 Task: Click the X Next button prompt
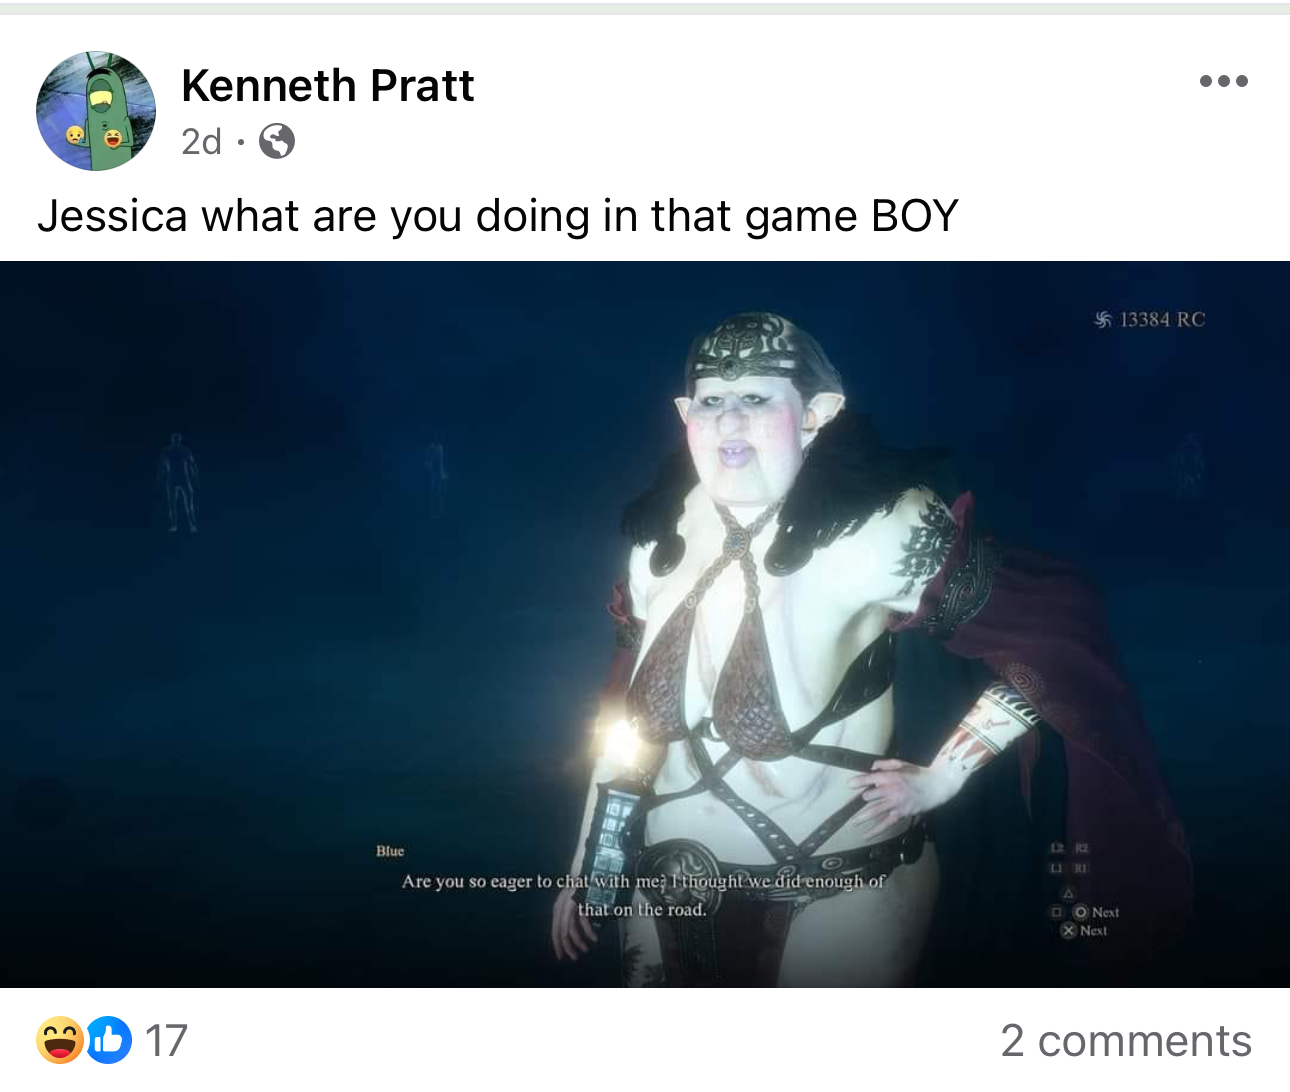click(1084, 930)
